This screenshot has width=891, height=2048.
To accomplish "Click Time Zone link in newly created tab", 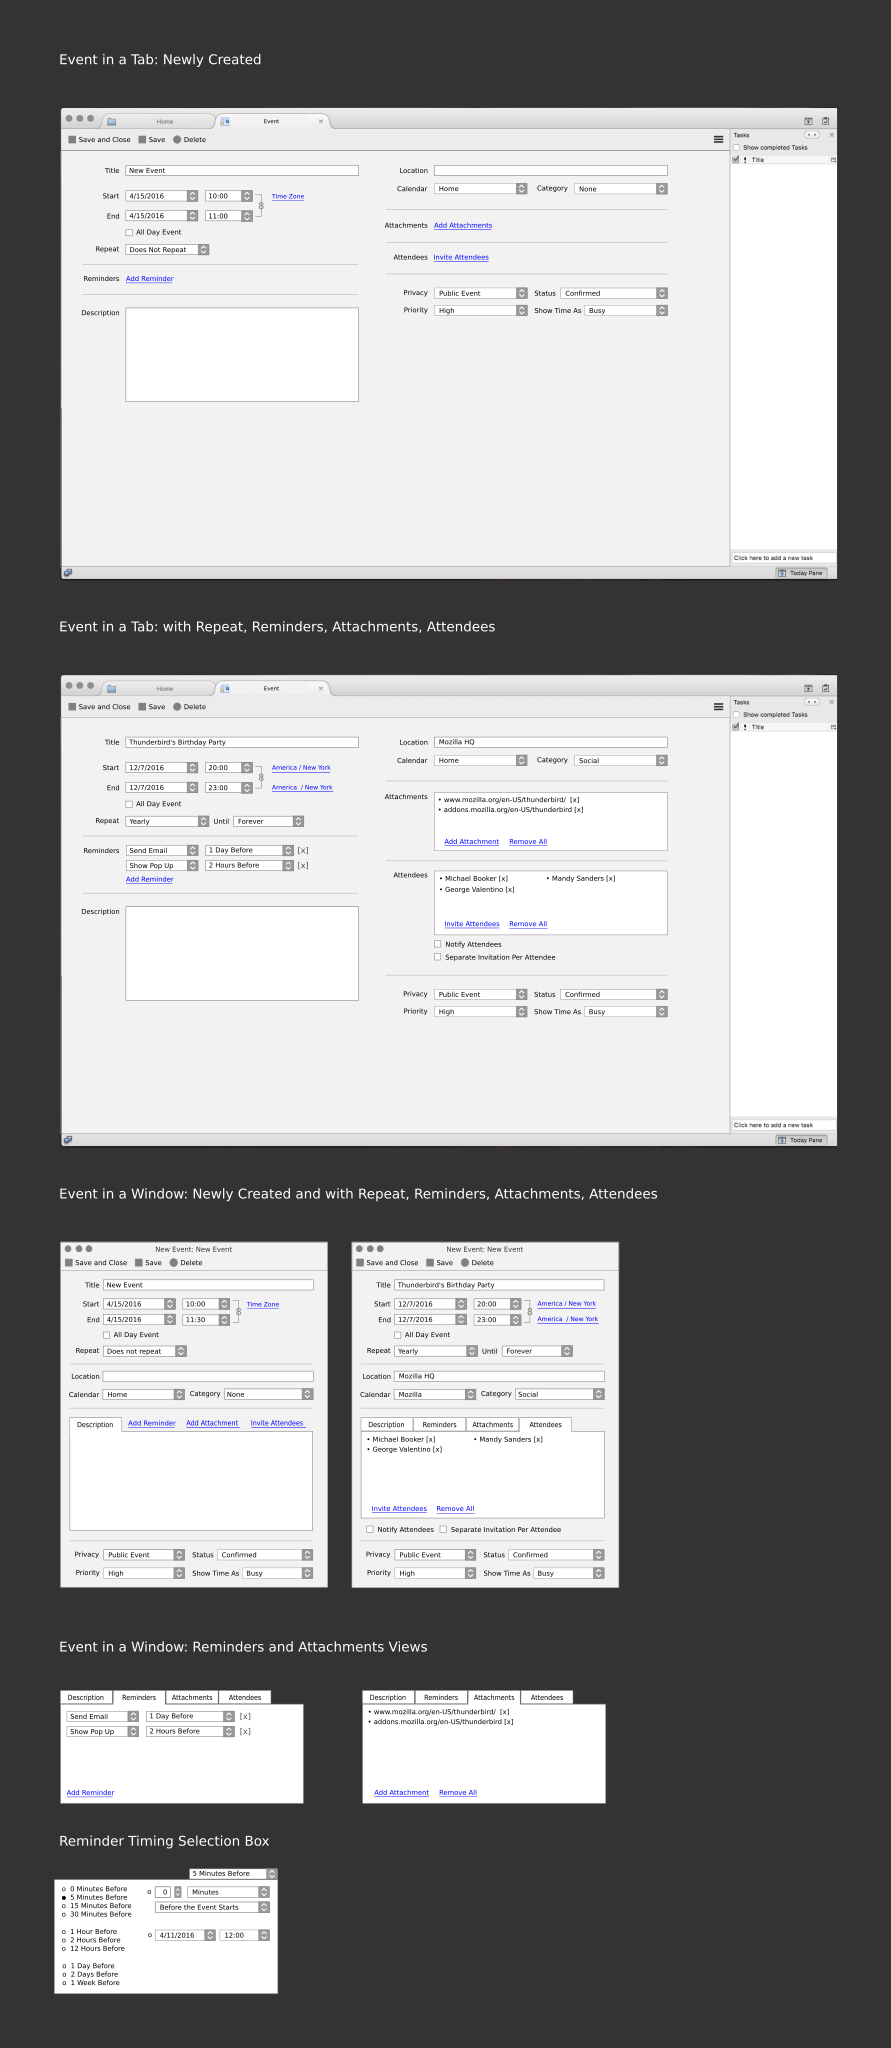I will (288, 197).
